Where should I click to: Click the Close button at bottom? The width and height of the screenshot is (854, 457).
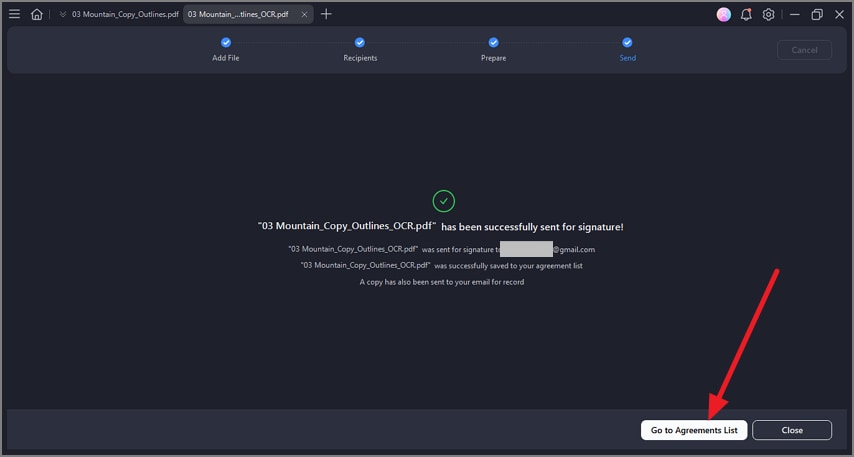coord(792,430)
